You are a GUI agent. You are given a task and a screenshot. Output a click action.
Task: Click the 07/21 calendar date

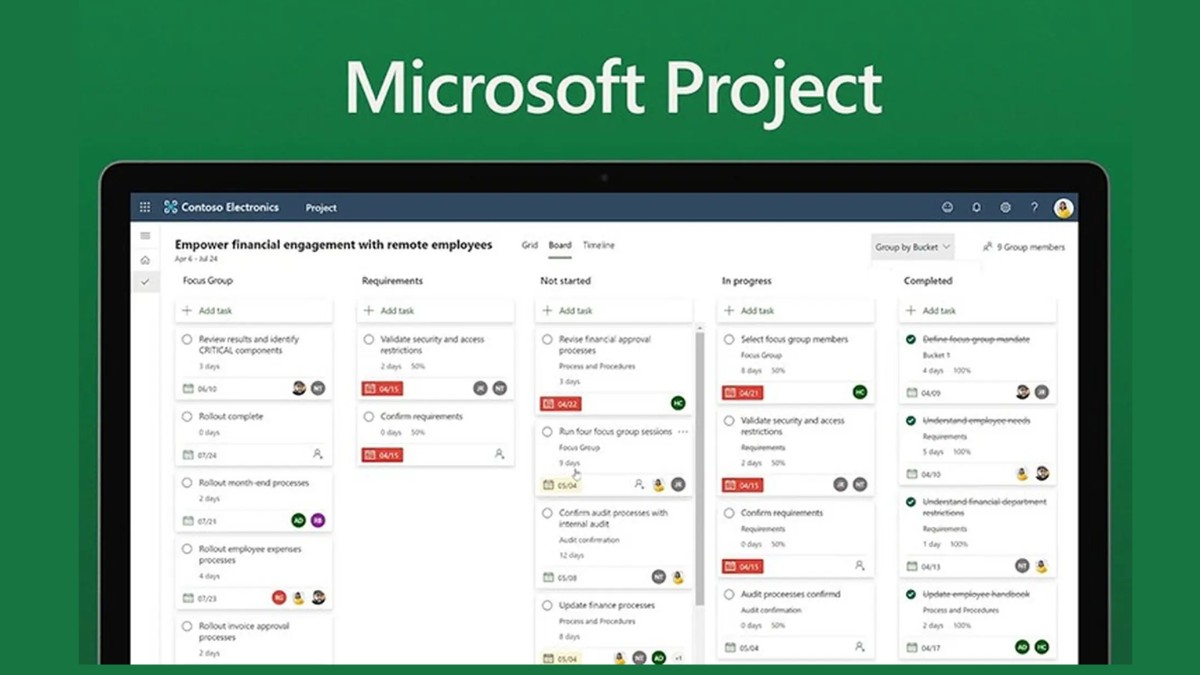click(200, 521)
